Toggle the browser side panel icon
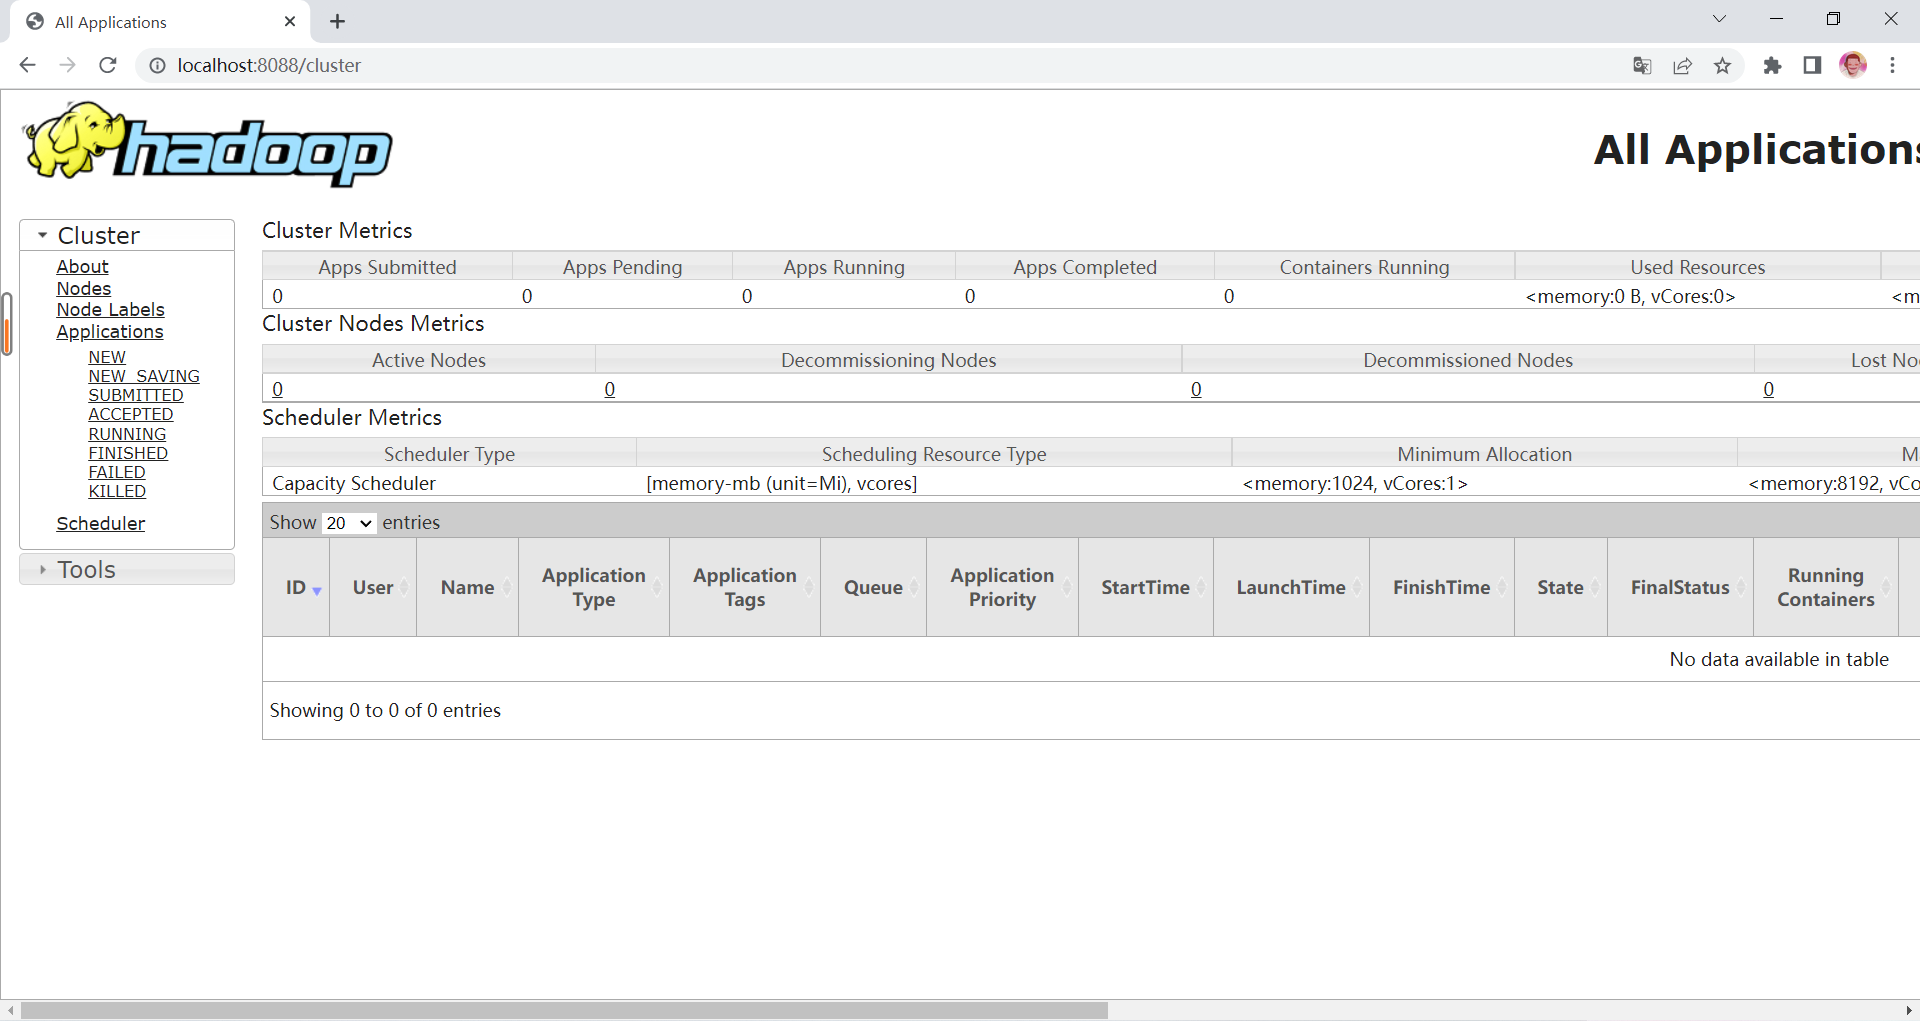This screenshot has width=1920, height=1021. [1812, 65]
